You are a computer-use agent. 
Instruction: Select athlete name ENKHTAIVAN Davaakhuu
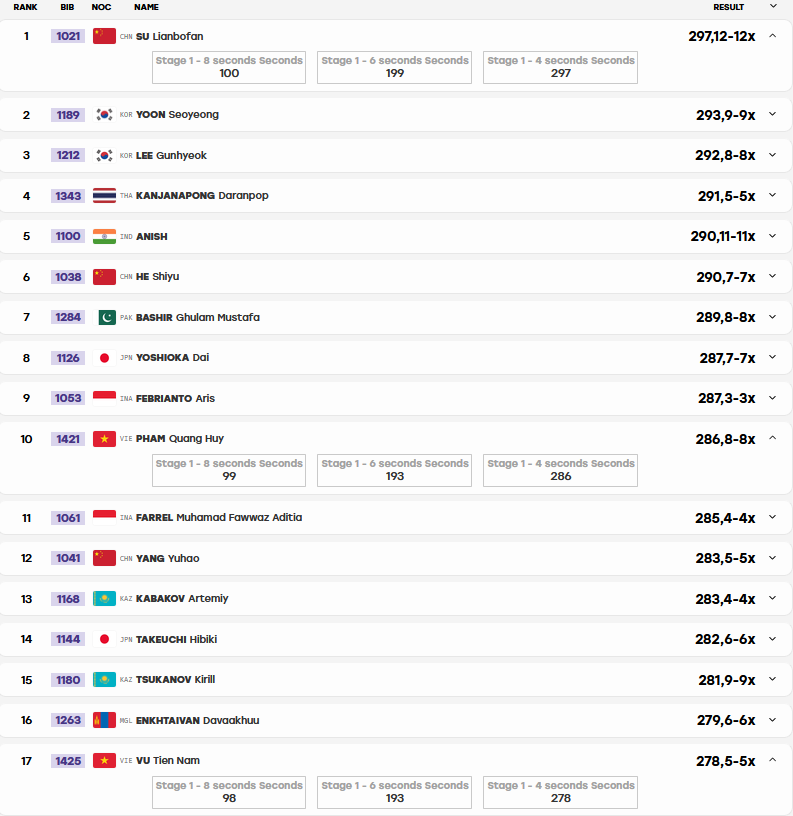click(197, 720)
